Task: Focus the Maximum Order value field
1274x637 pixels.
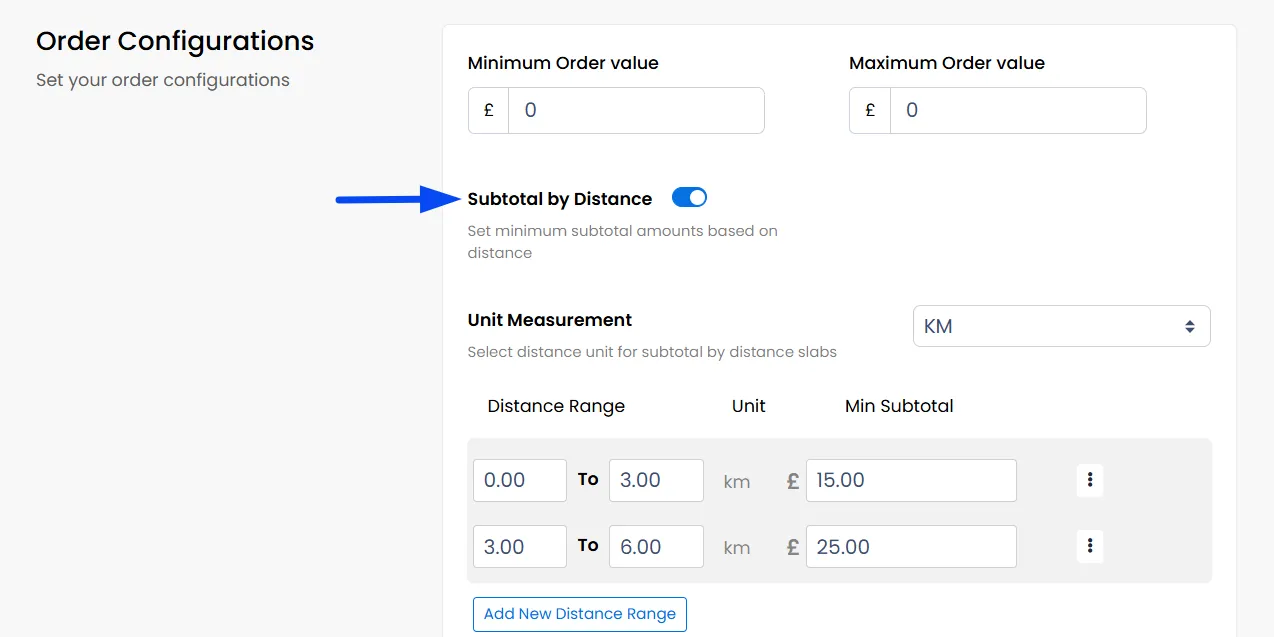Action: [1018, 110]
